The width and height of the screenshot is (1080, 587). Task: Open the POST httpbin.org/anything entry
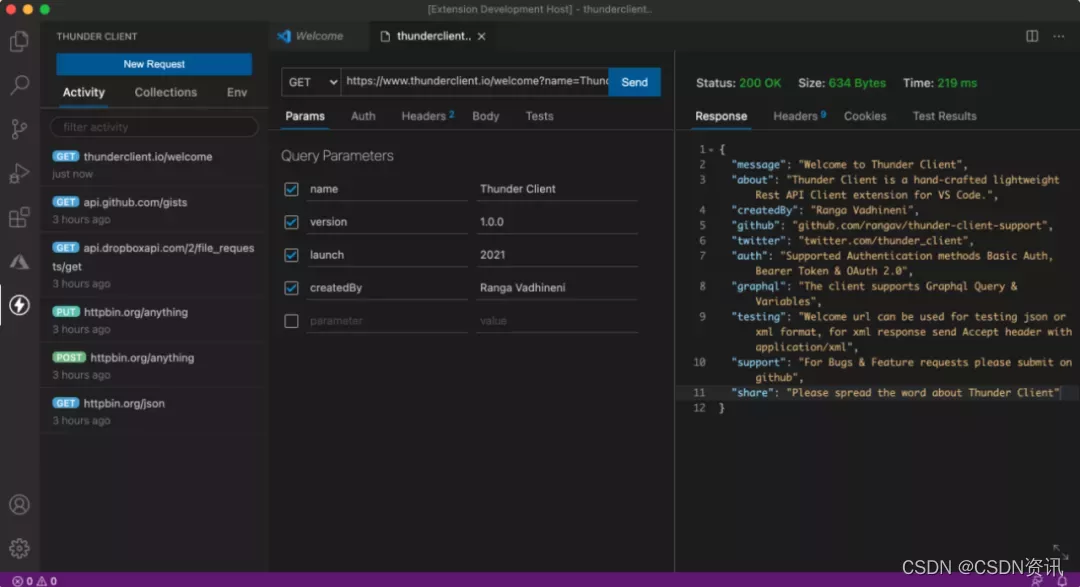pos(154,366)
